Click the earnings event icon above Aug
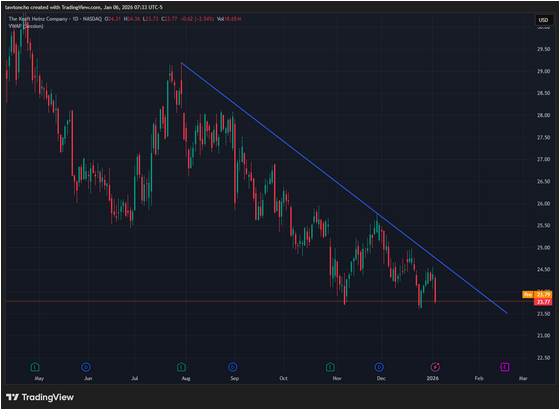 coord(181,367)
